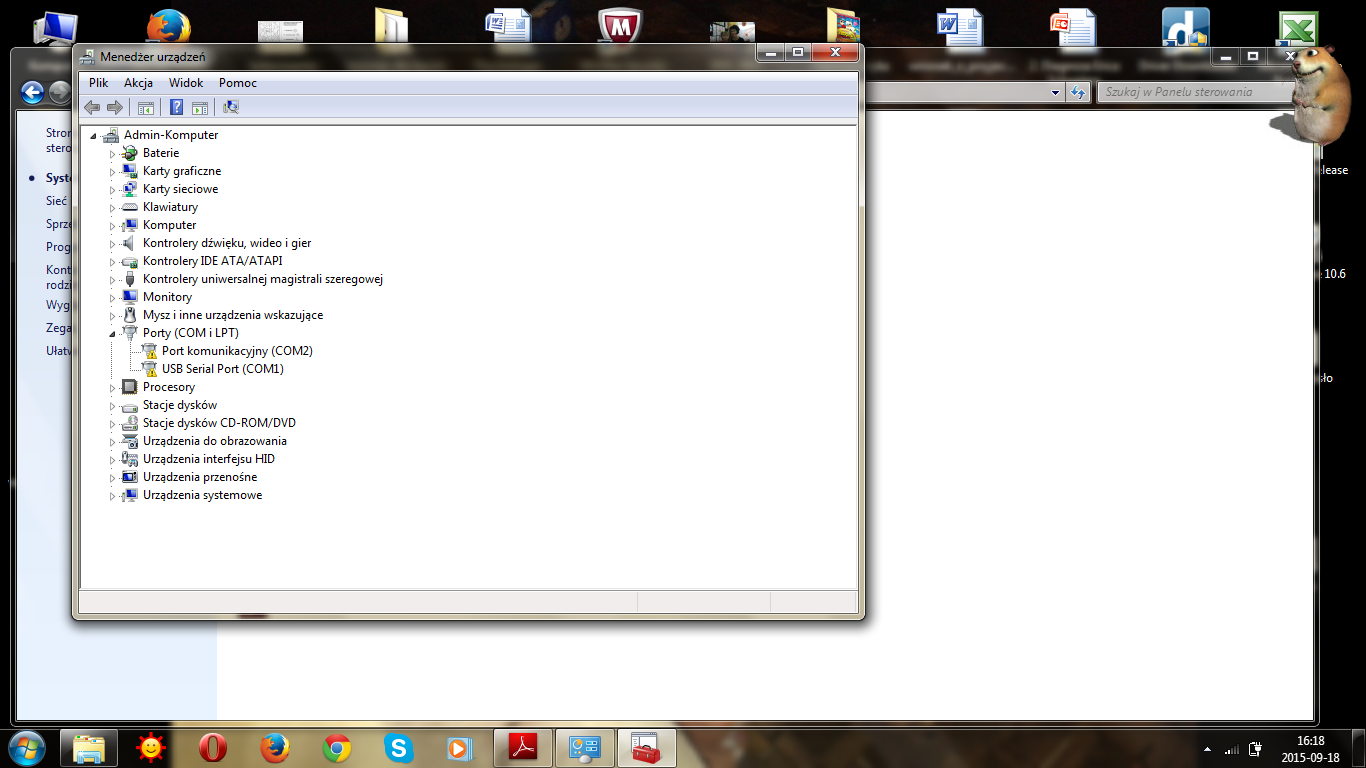Viewport: 1366px width, 768px height.
Task: Click the network signal tray icon
Action: point(1232,749)
